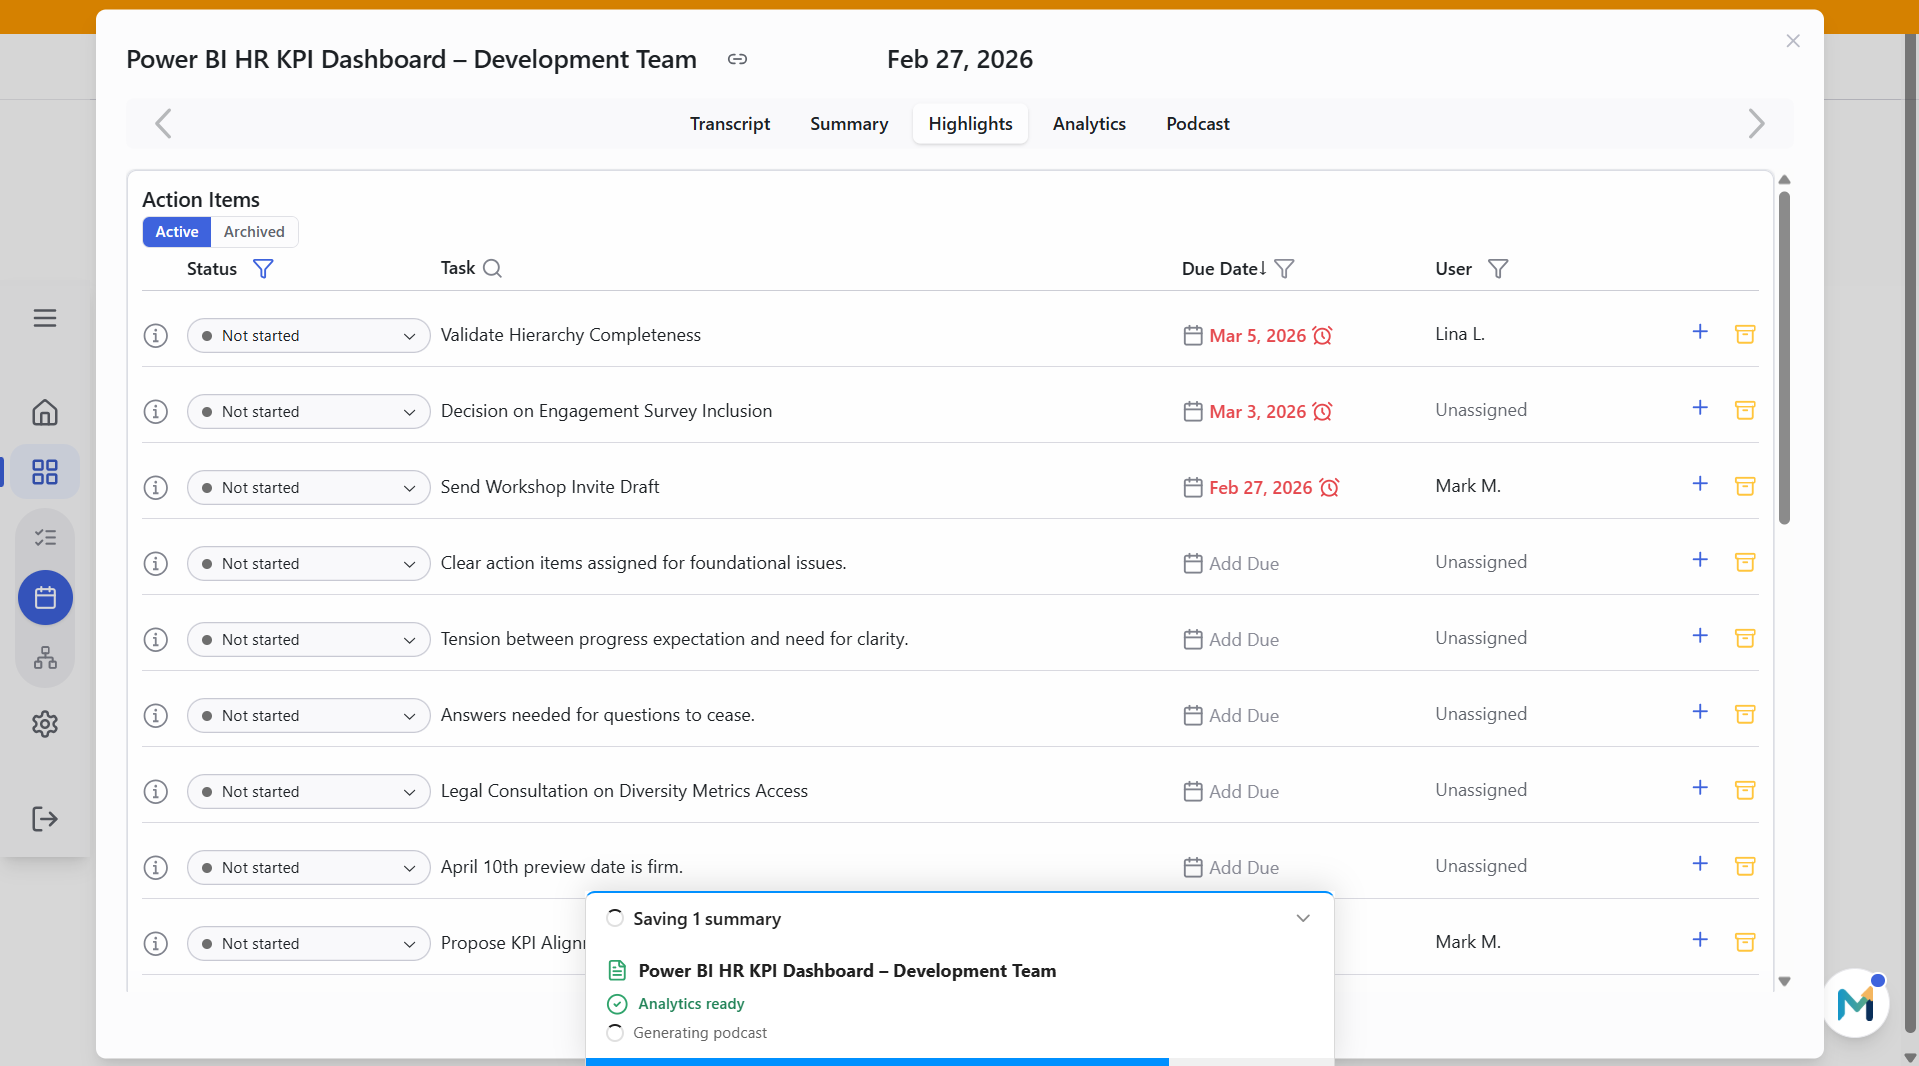Screen dimensions: 1919x1066
Task: Click the action items list scrollbar
Action: click(x=1784, y=357)
